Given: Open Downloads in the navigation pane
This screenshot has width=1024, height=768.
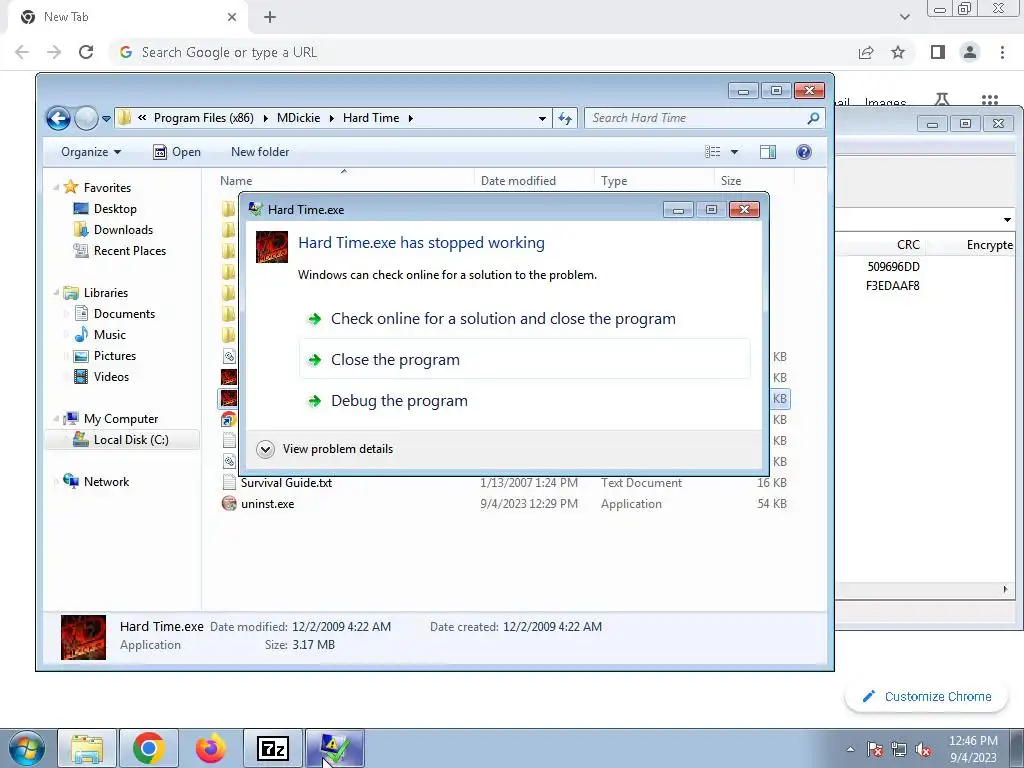Looking at the screenshot, I should (123, 230).
